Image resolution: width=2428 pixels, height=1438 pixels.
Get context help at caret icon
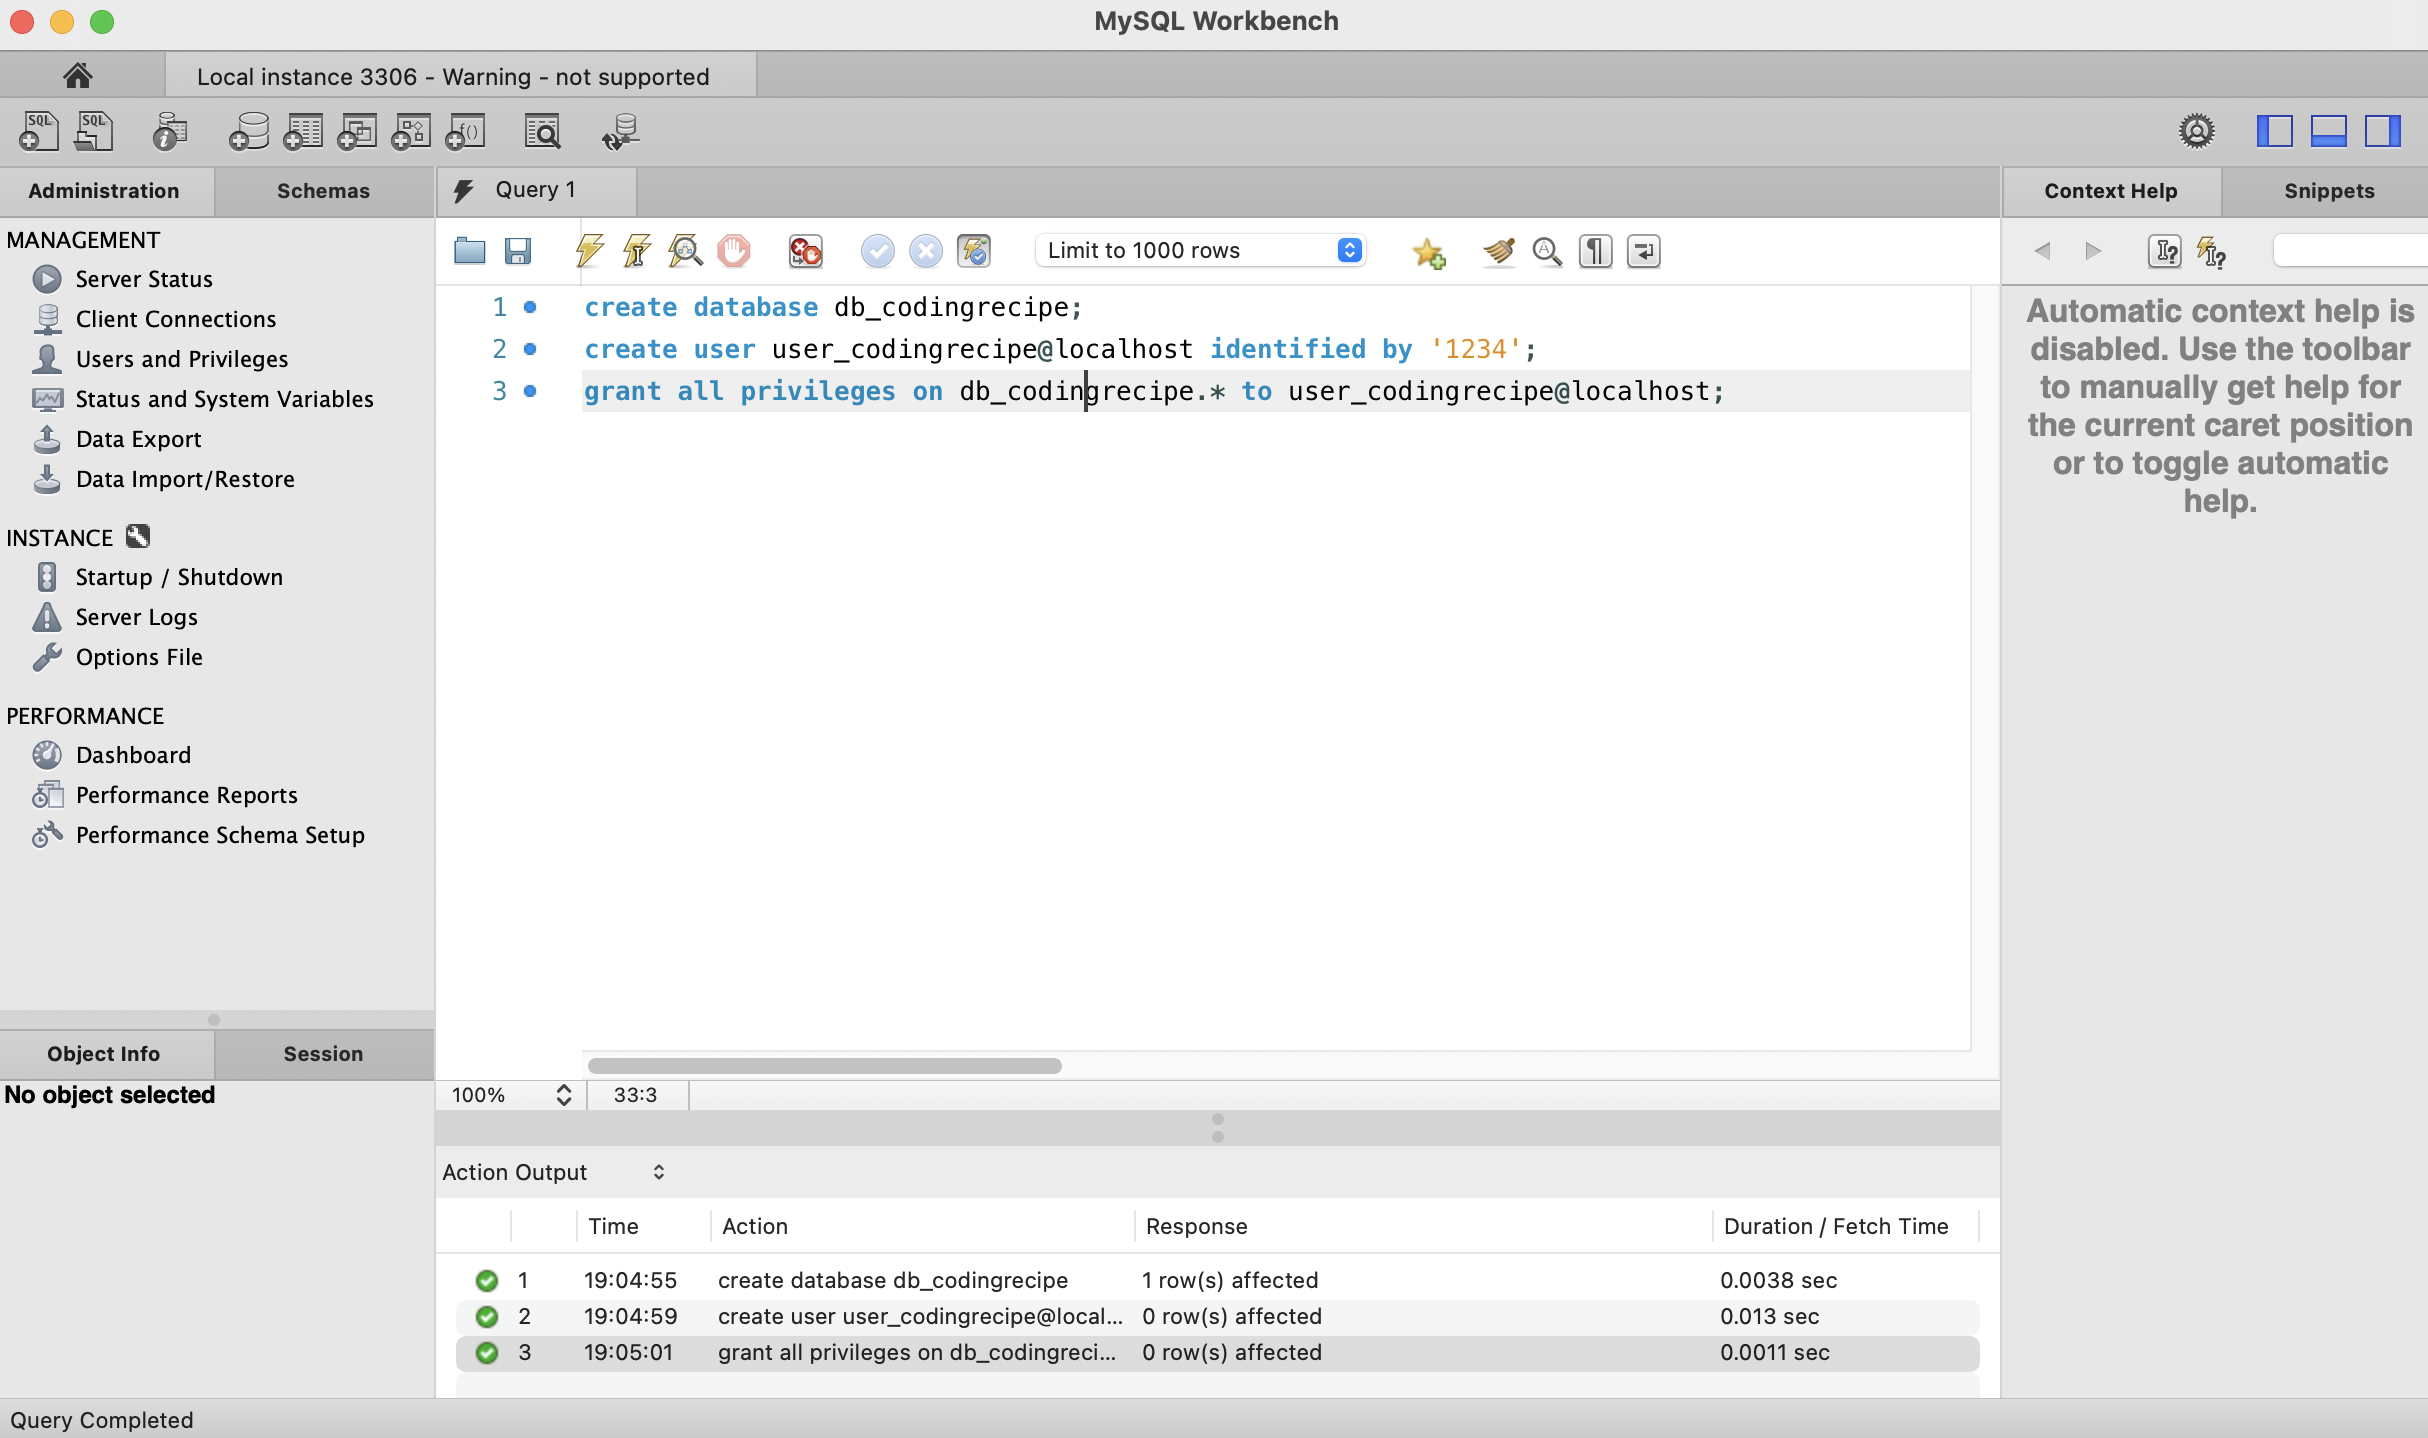[x=2164, y=251]
